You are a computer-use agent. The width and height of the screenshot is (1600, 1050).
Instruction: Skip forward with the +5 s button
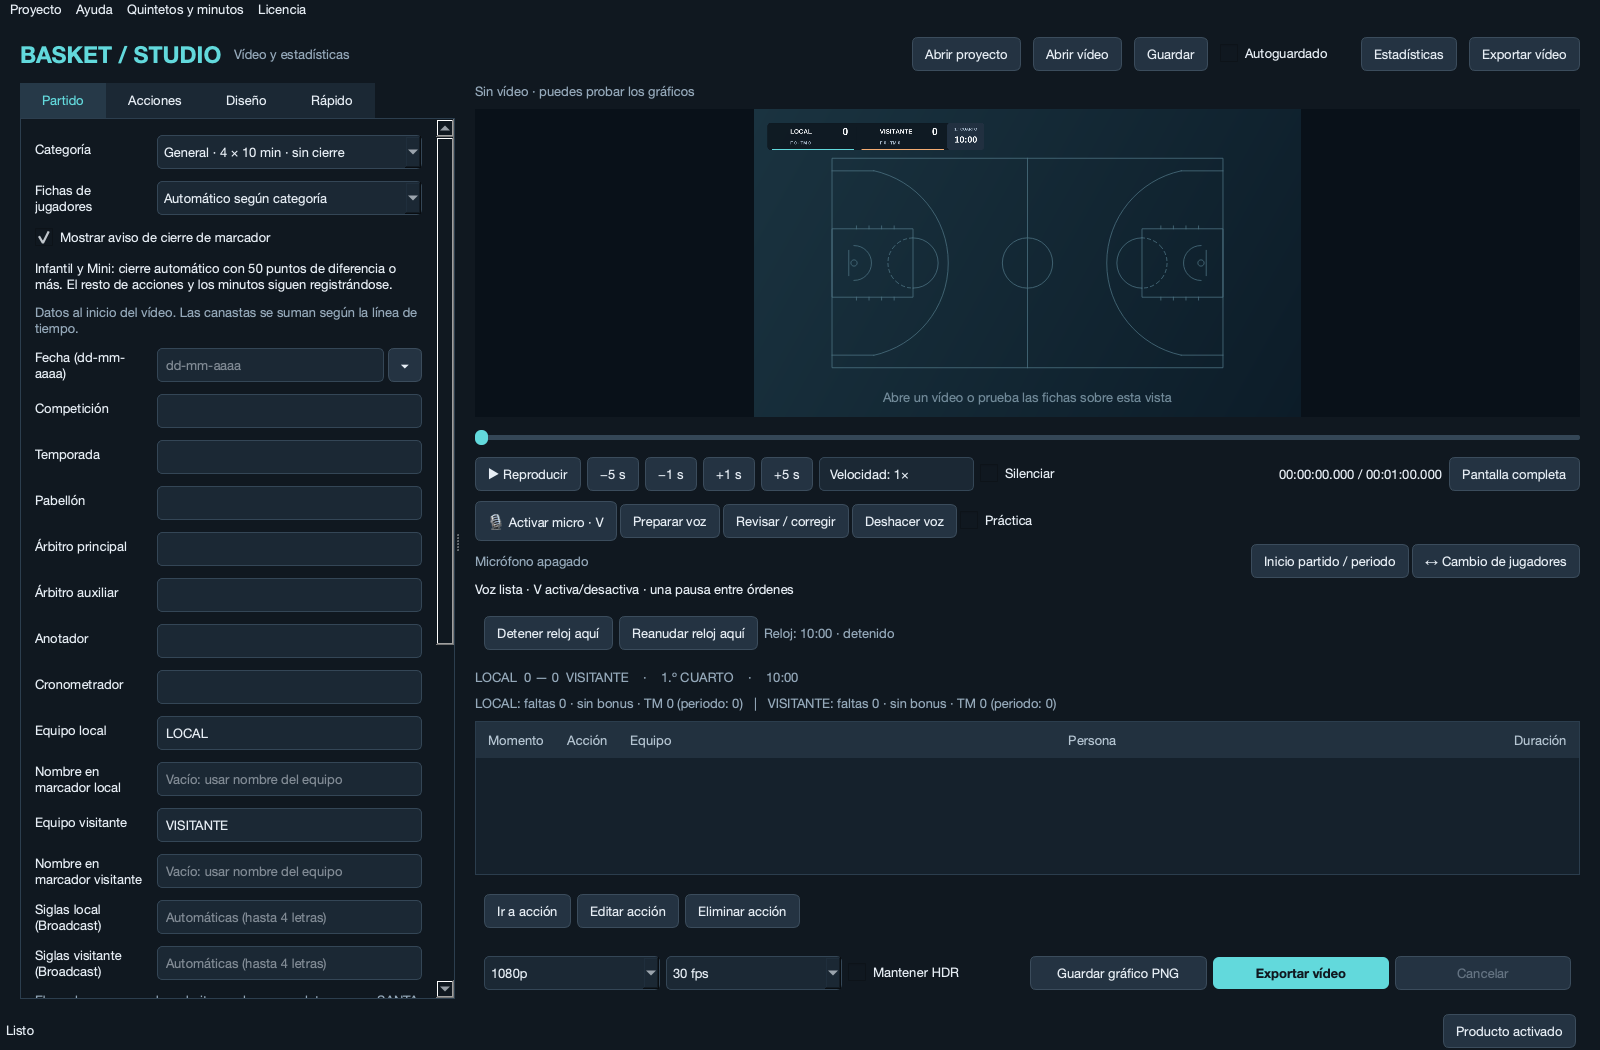787,474
